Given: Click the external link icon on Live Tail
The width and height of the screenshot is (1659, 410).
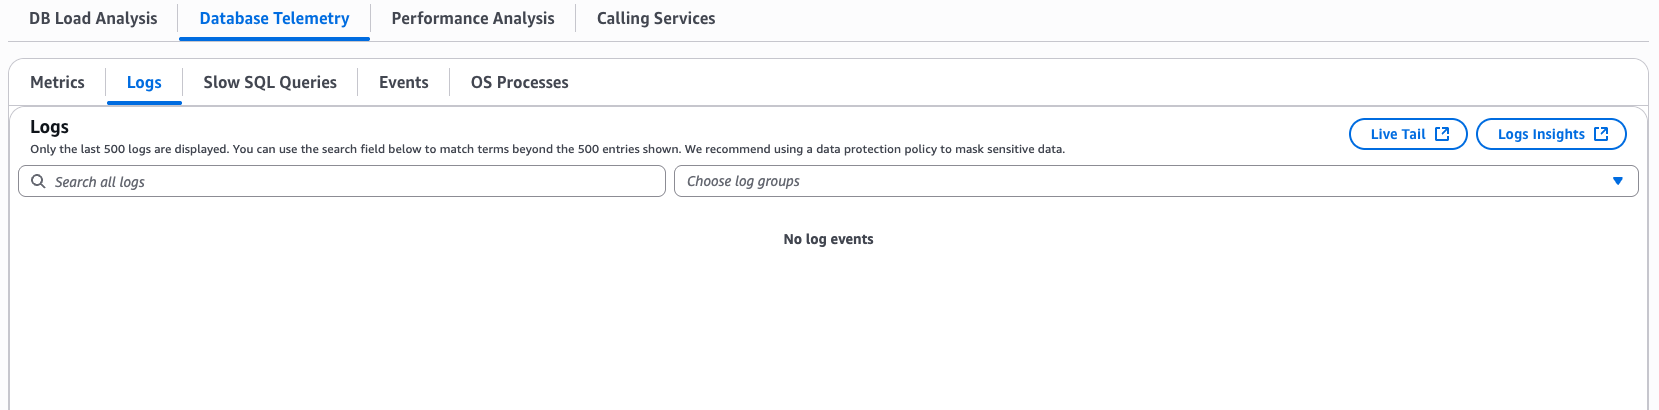Looking at the screenshot, I should [x=1442, y=134].
